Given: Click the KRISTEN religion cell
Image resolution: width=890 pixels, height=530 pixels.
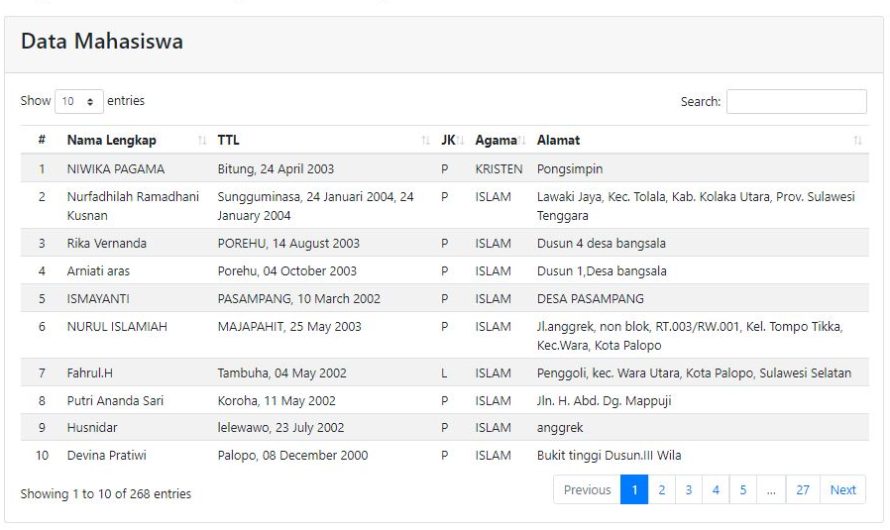Looking at the screenshot, I should point(499,169).
